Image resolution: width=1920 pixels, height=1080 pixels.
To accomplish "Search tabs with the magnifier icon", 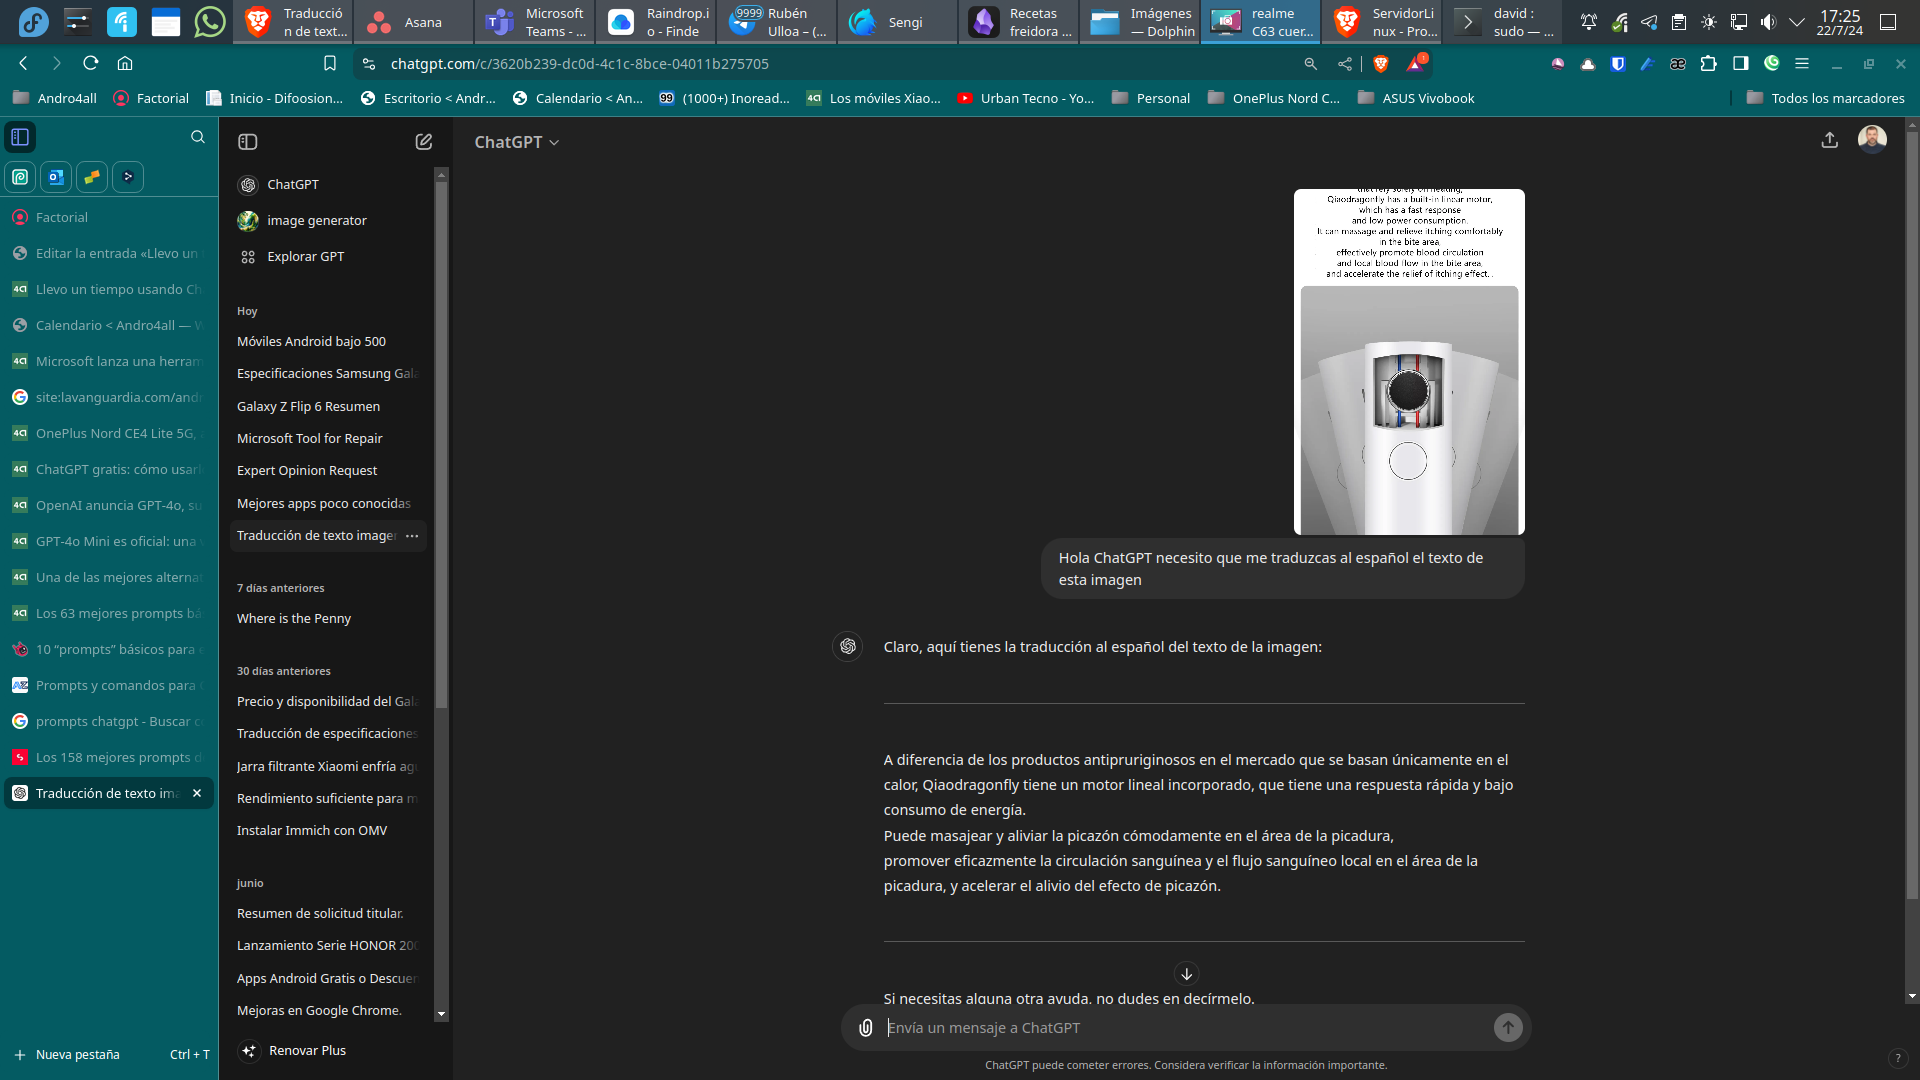I will coord(198,137).
